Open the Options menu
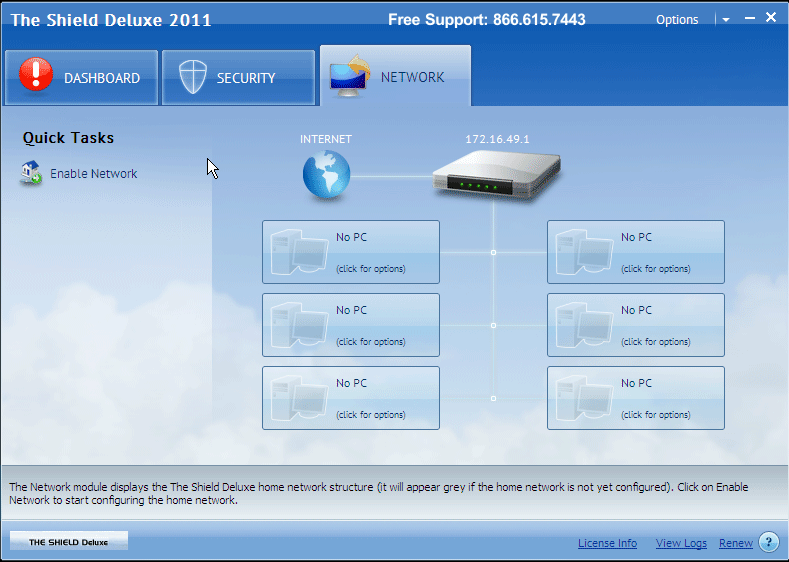Image resolution: width=789 pixels, height=562 pixels. coord(677,20)
